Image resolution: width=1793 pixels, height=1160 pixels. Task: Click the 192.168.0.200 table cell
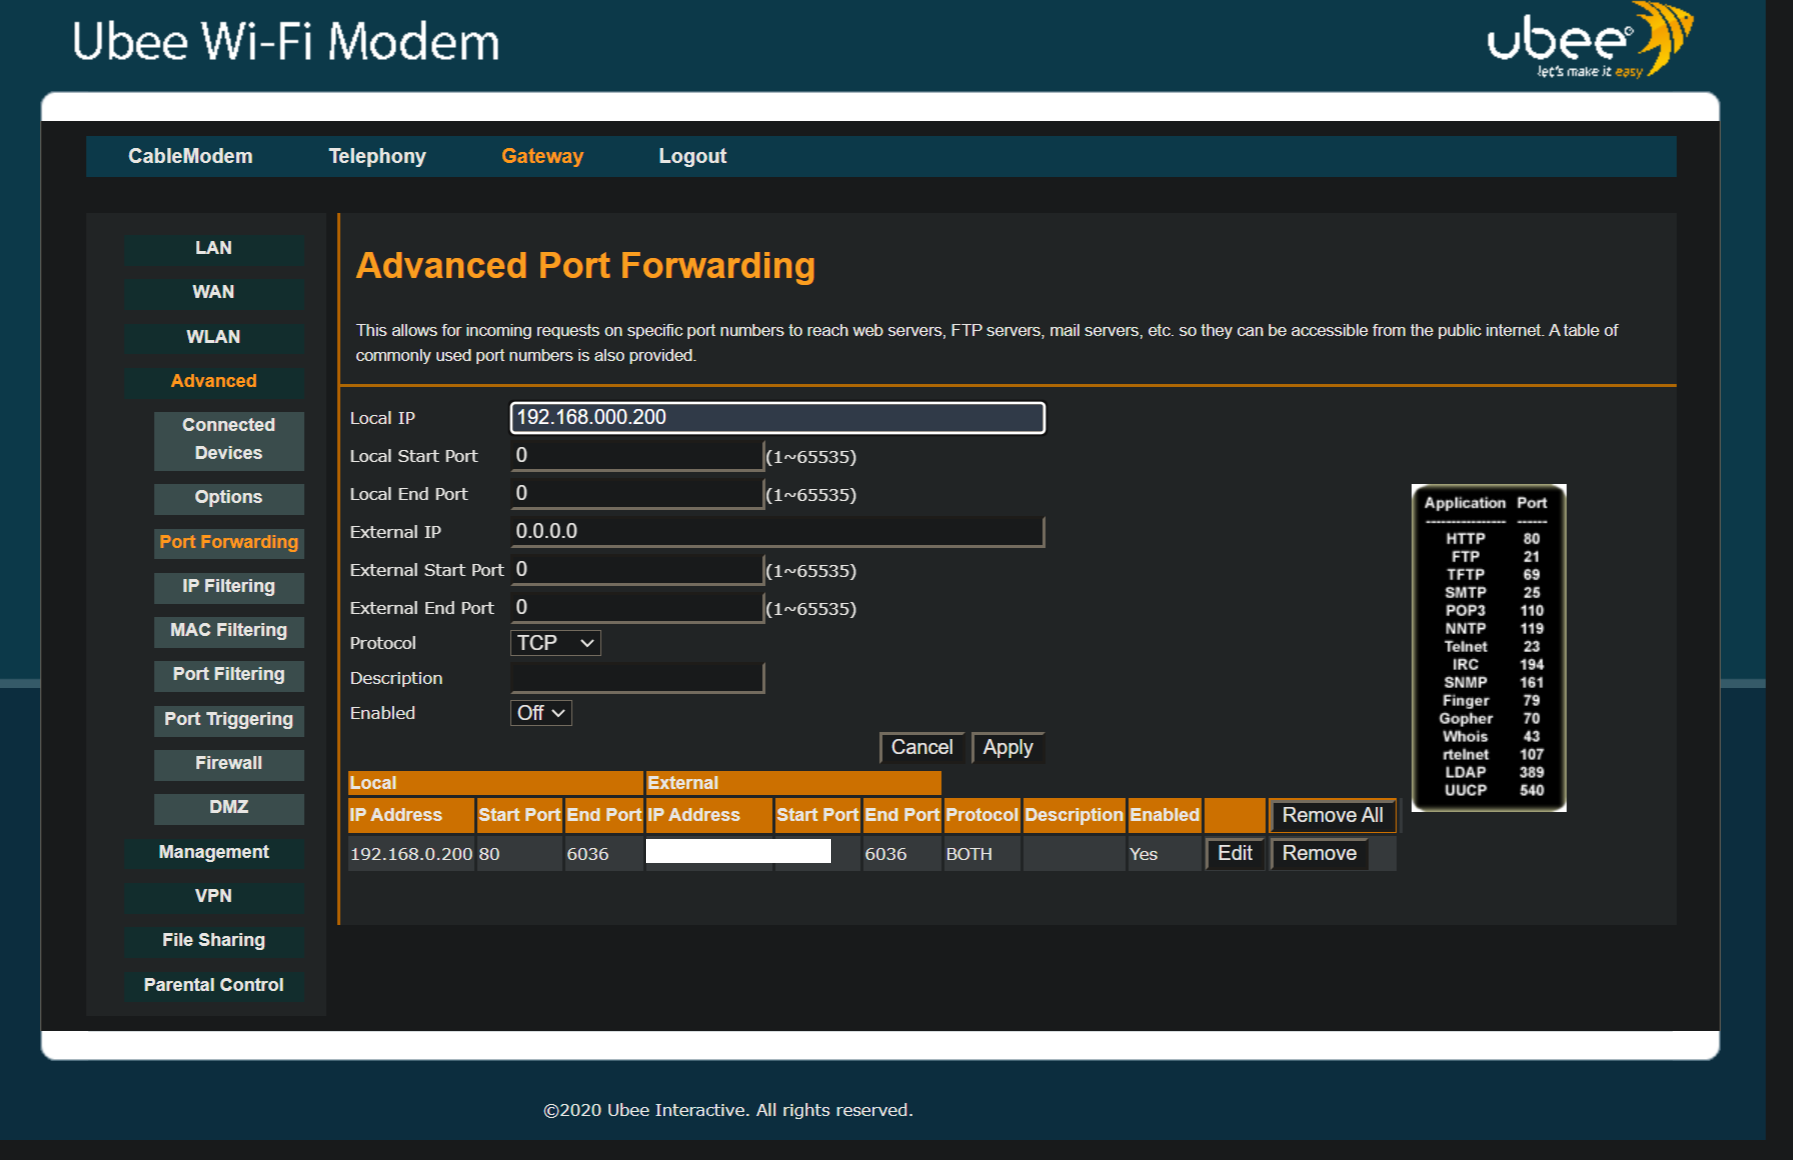(x=411, y=854)
